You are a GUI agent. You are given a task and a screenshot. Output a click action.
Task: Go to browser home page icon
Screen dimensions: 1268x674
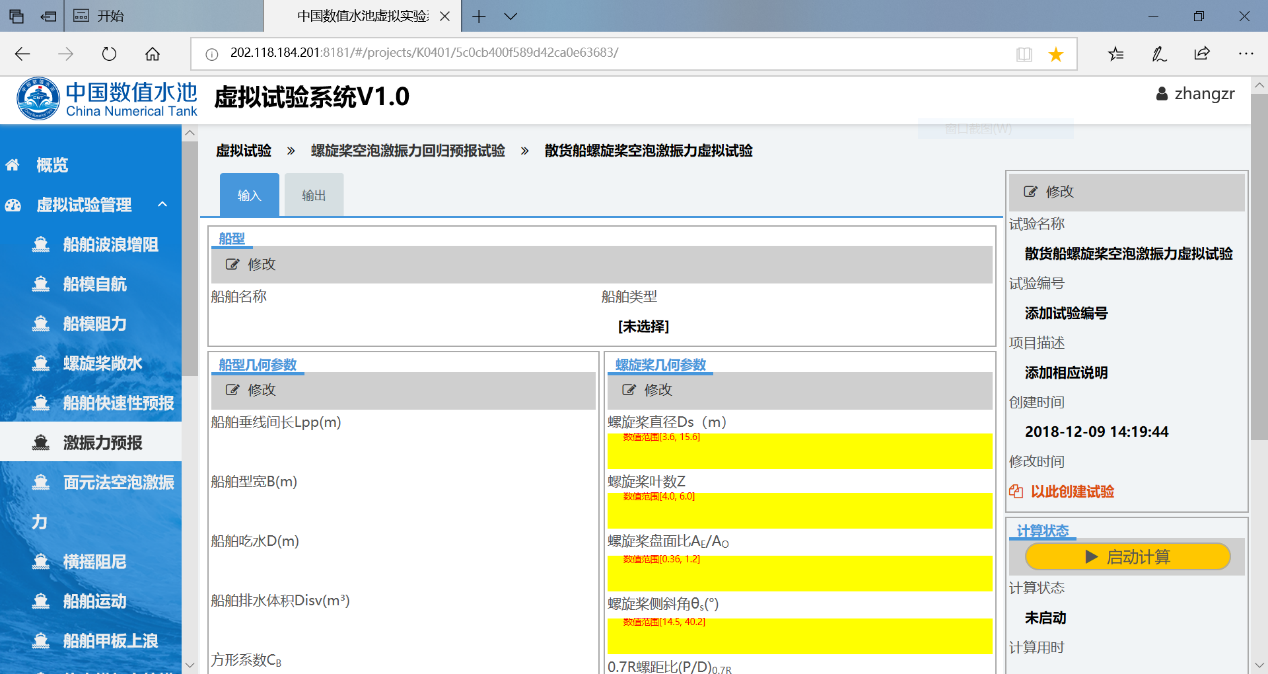(152, 54)
